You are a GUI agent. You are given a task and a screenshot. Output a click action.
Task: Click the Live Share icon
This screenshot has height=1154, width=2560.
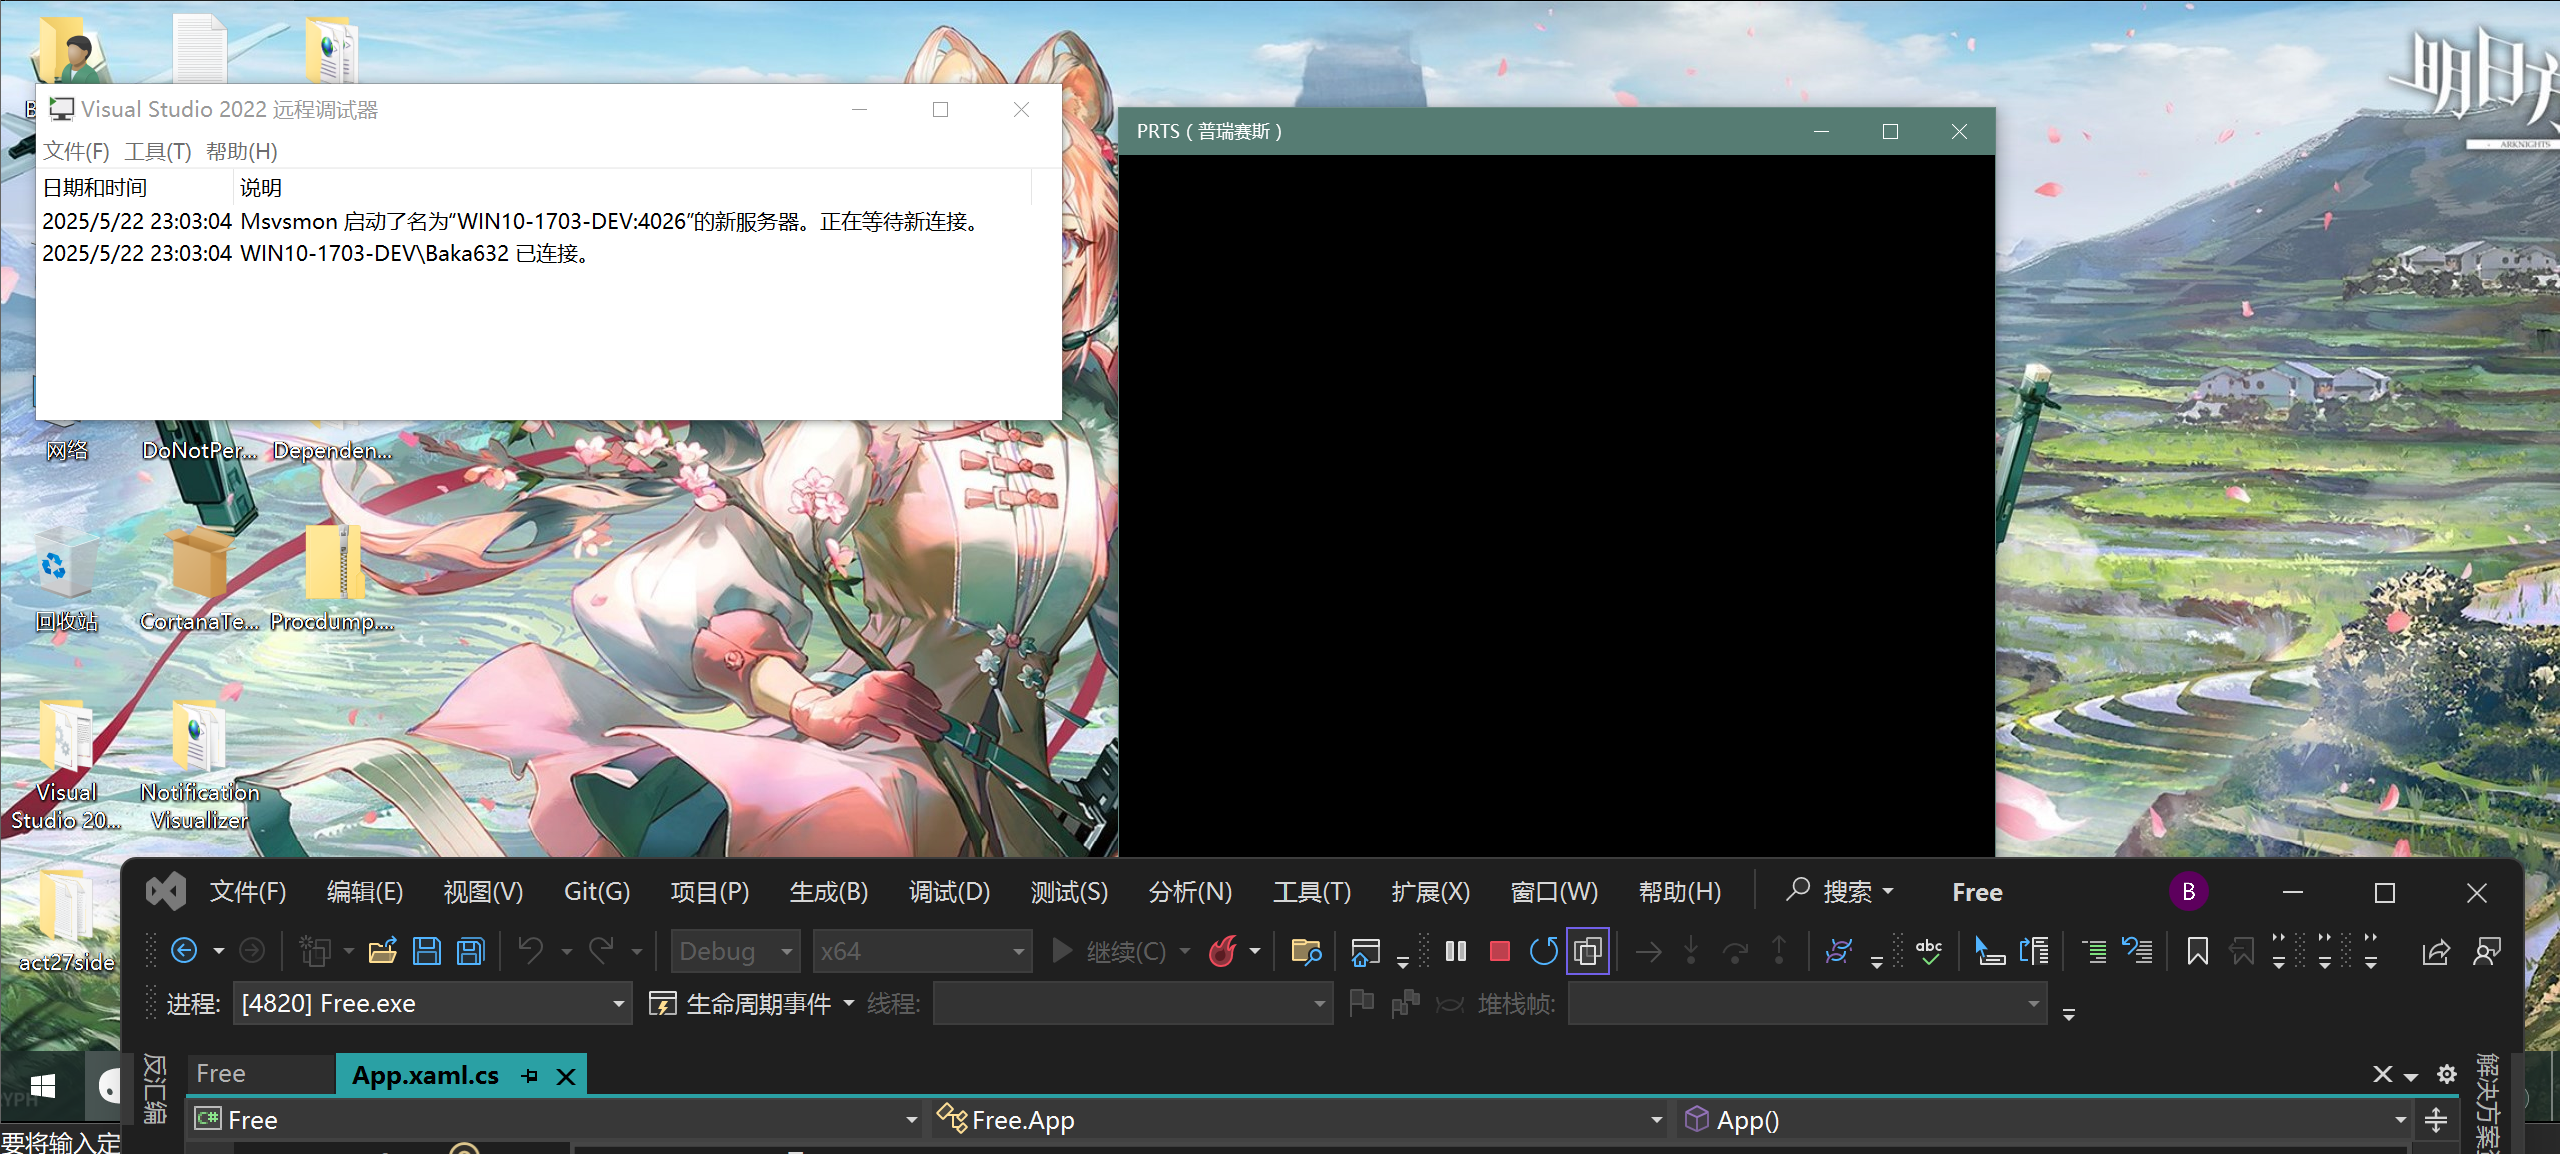pos(2435,951)
